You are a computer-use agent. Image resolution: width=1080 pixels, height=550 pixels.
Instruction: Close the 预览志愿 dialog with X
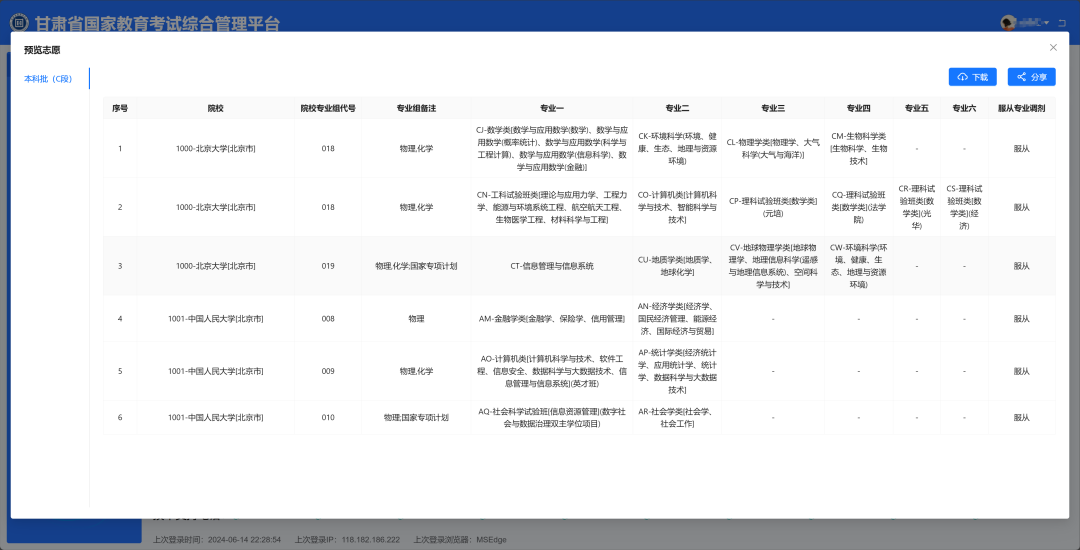pos(1052,47)
